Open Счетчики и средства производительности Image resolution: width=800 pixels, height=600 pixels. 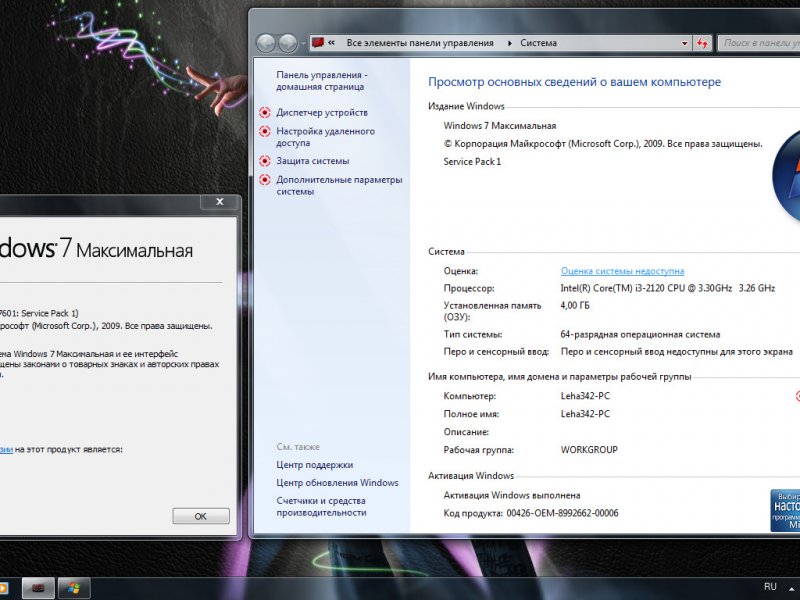coord(321,507)
